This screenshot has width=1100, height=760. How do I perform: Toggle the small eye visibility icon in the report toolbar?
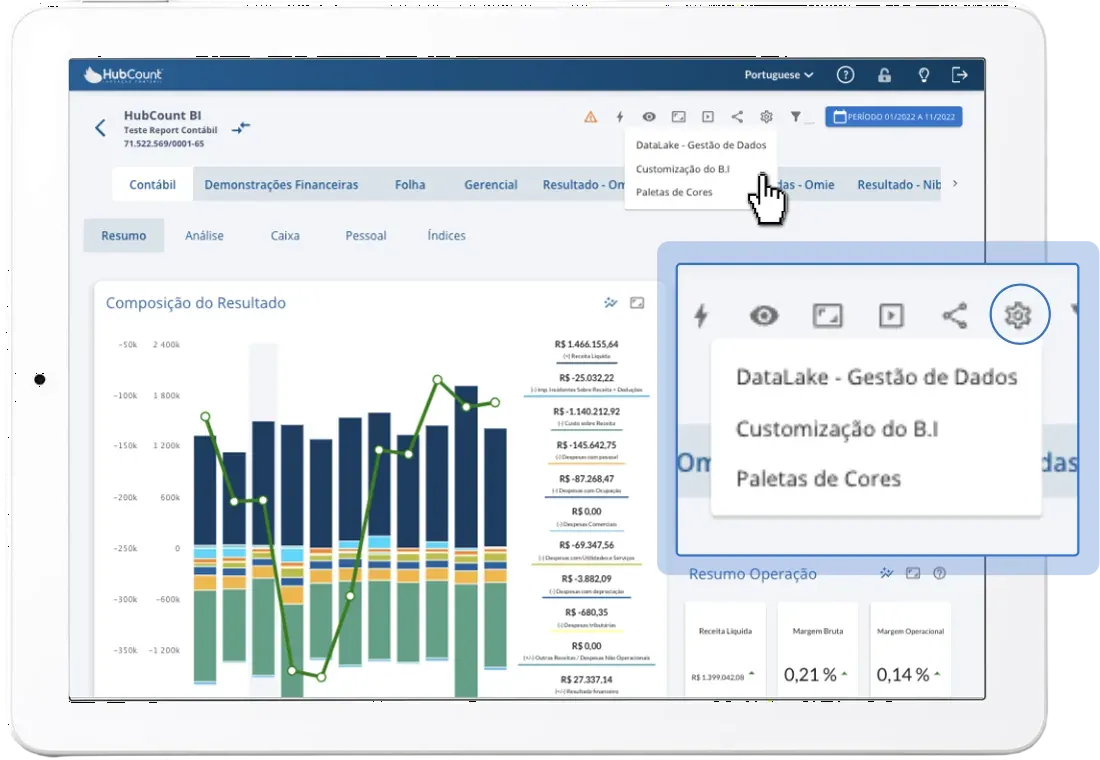649,116
